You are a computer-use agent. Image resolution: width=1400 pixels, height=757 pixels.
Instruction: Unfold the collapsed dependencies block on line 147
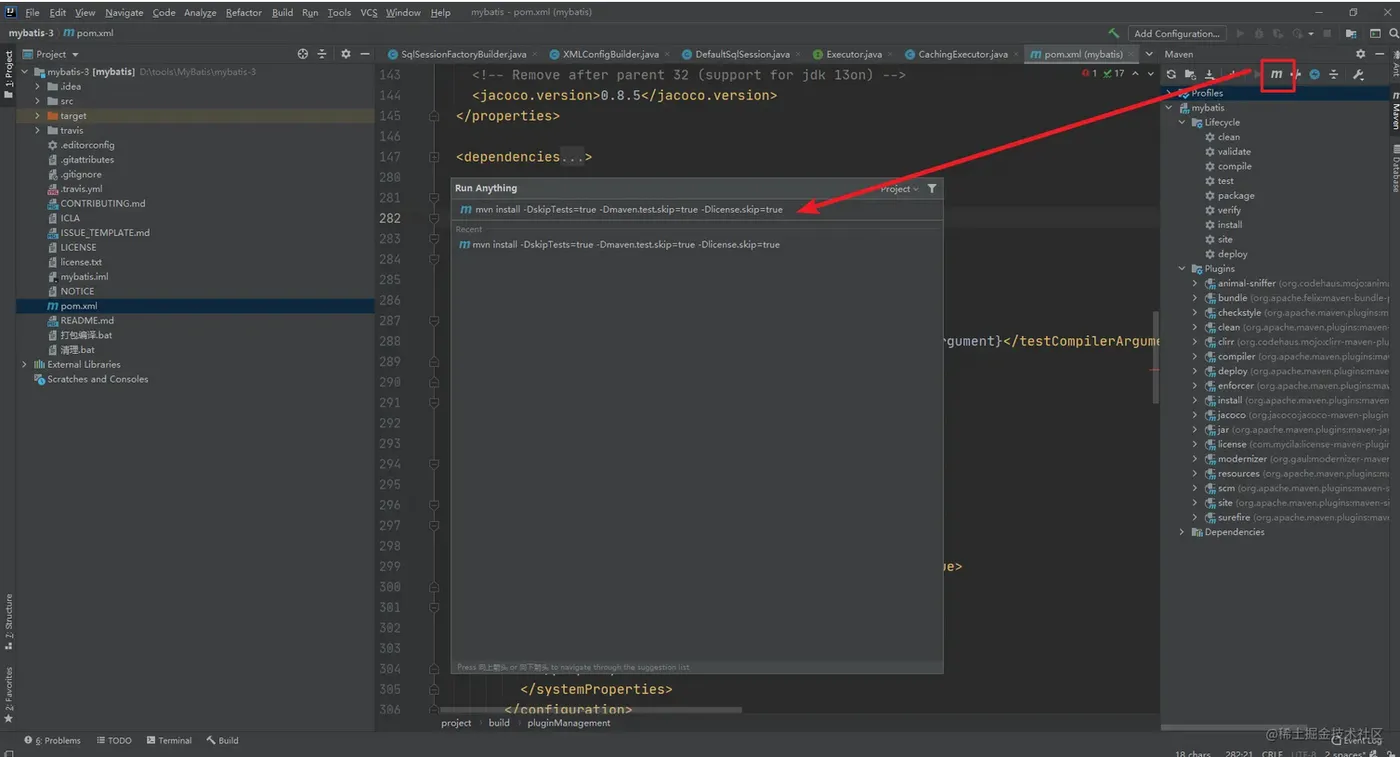pyautogui.click(x=434, y=157)
